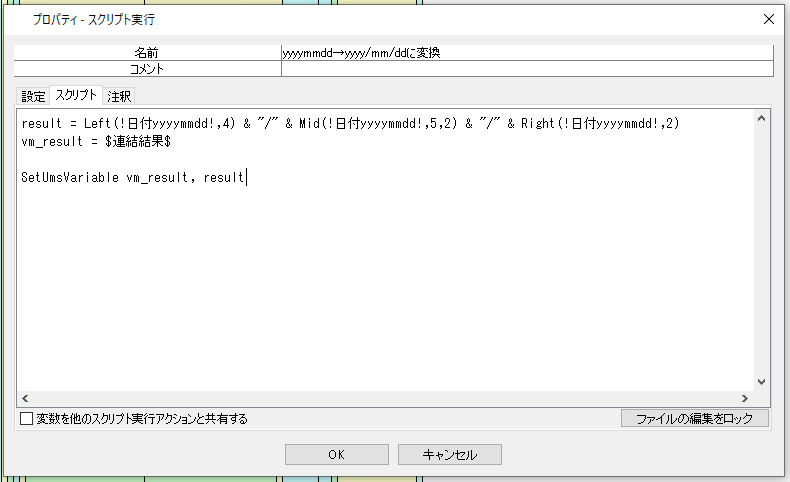Viewport: 790px width, 482px height.
Task: Close the プロパティ dialog with X
Action: (x=767, y=19)
